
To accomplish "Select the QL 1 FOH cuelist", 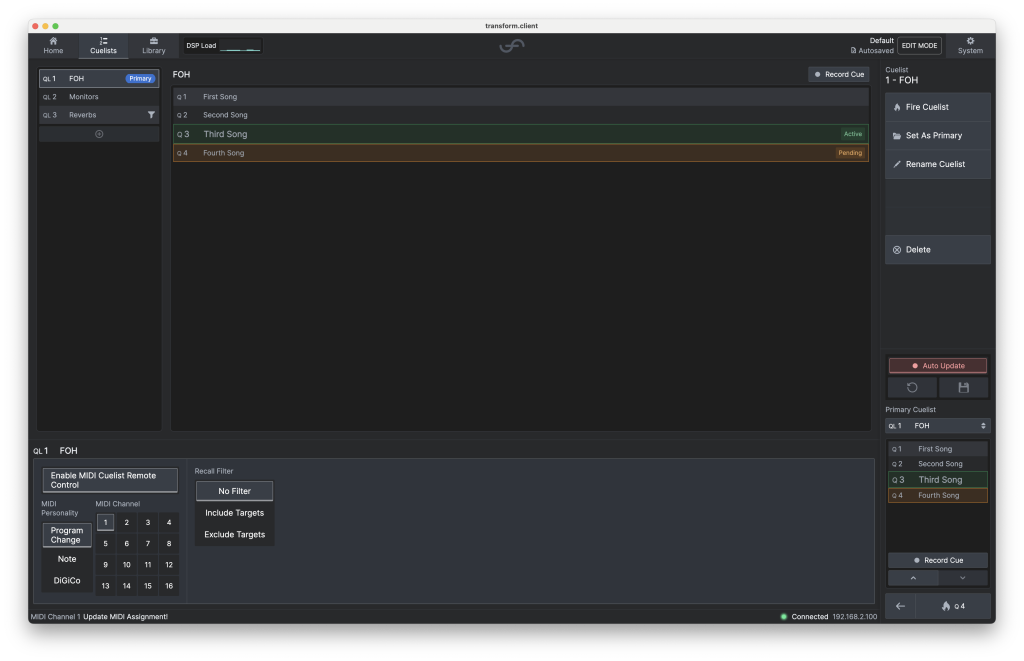I will 99,78.
